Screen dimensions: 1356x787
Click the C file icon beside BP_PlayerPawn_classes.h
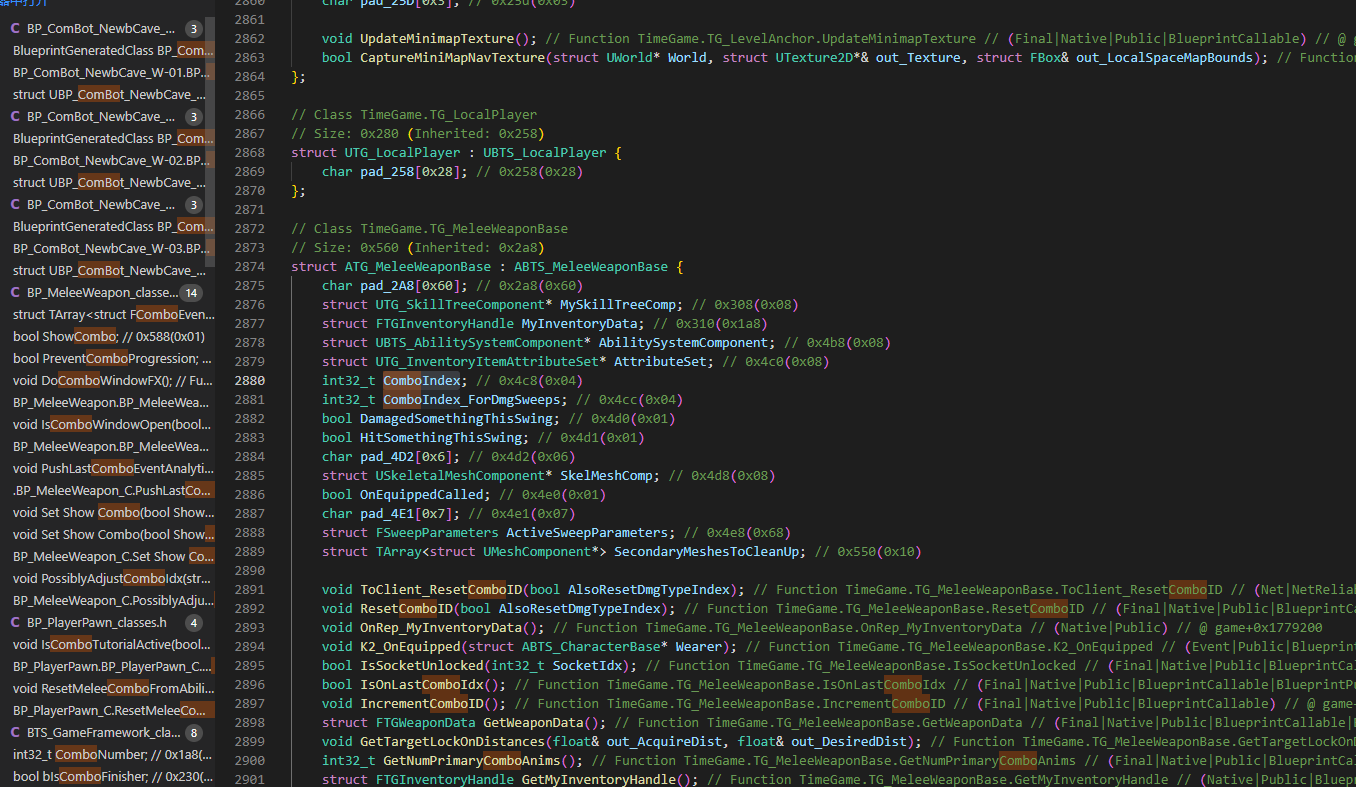(x=15, y=623)
